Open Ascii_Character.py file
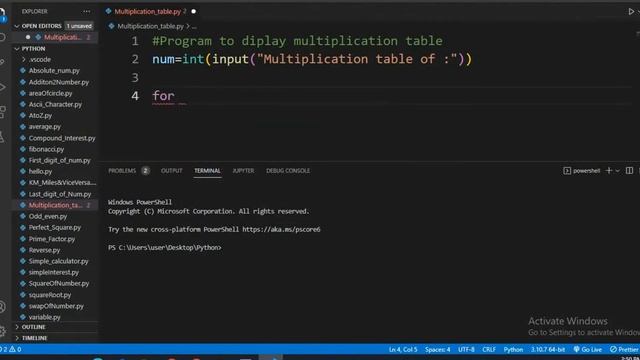 tap(55, 104)
